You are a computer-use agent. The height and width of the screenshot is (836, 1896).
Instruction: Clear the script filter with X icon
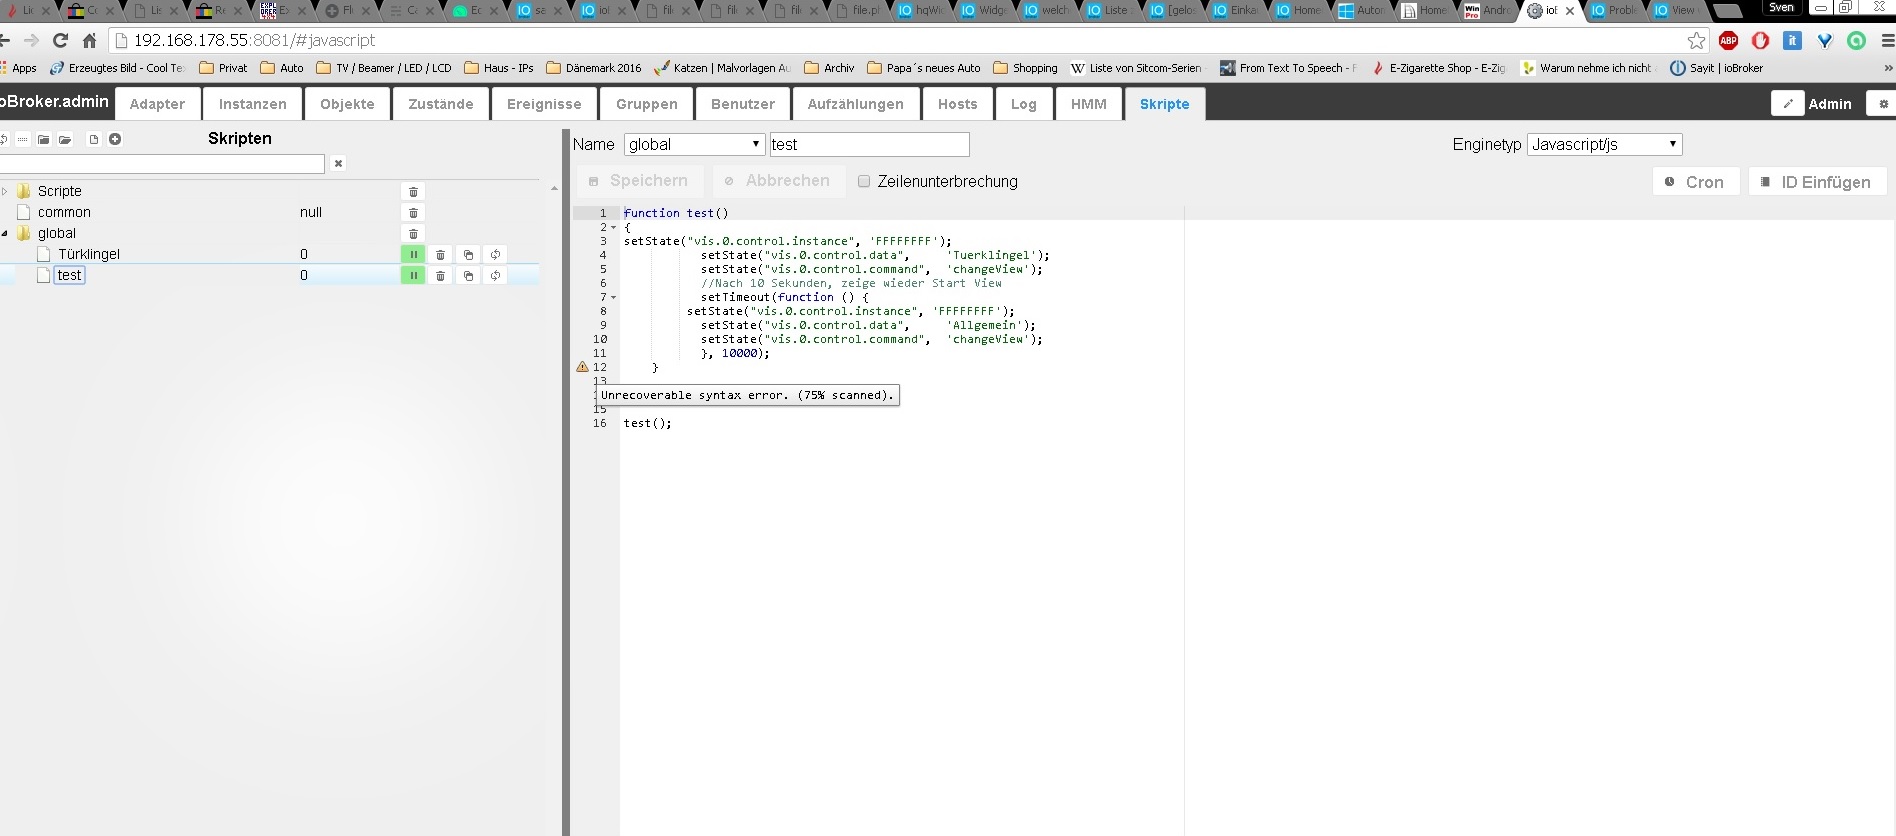point(338,163)
